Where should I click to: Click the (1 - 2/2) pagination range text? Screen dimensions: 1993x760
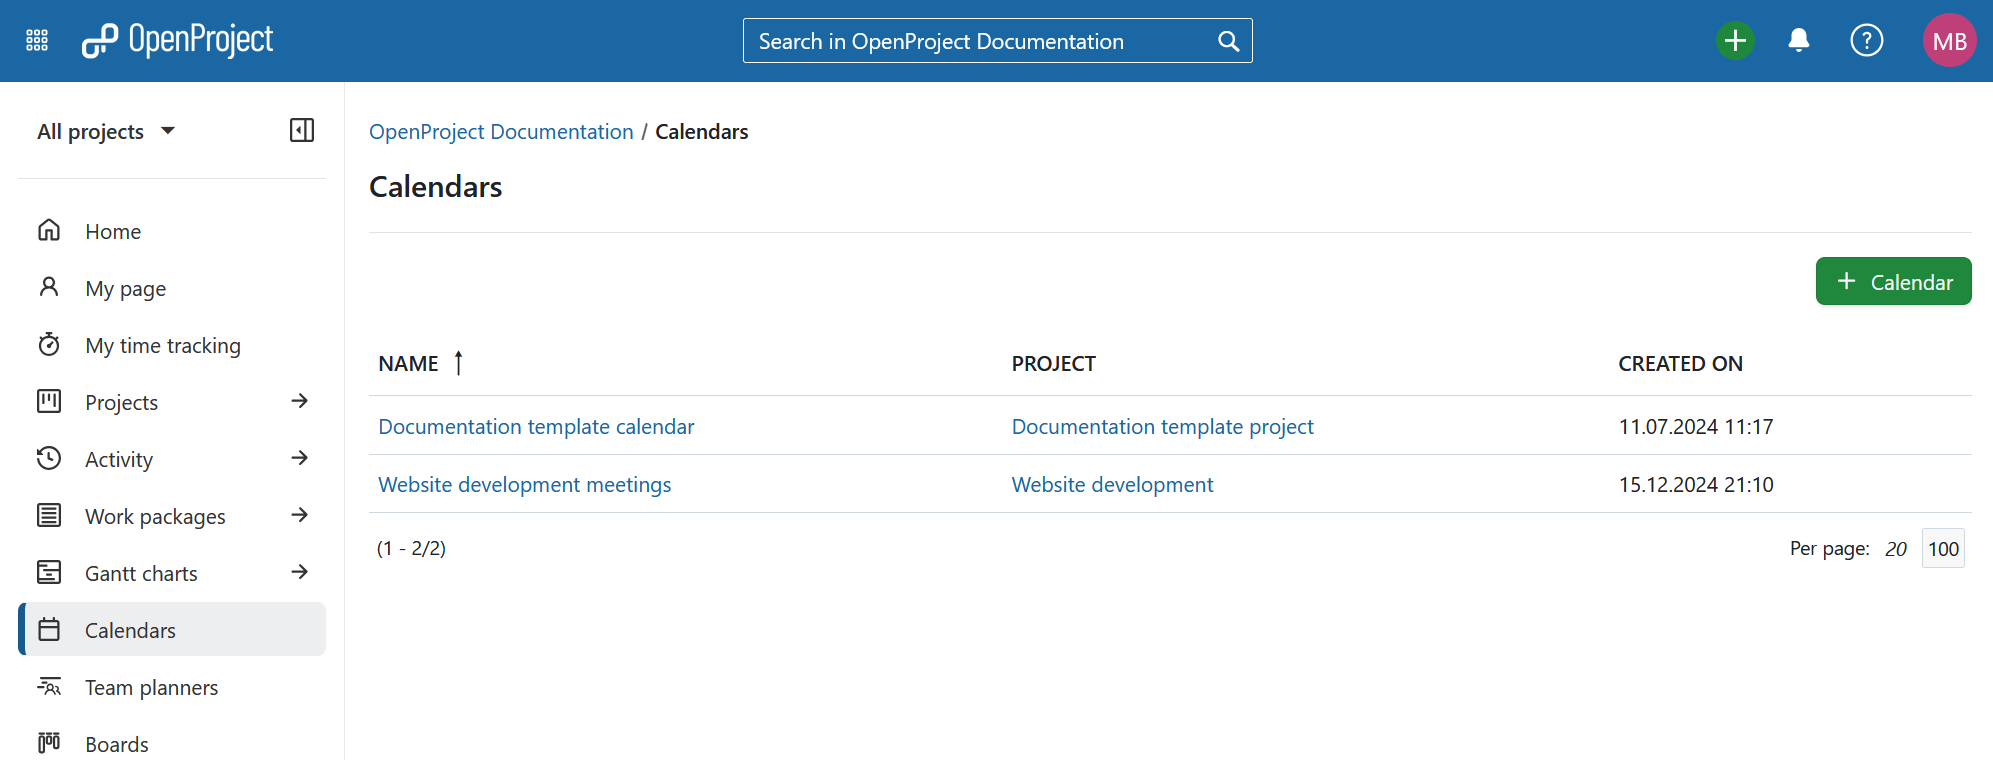point(411,548)
